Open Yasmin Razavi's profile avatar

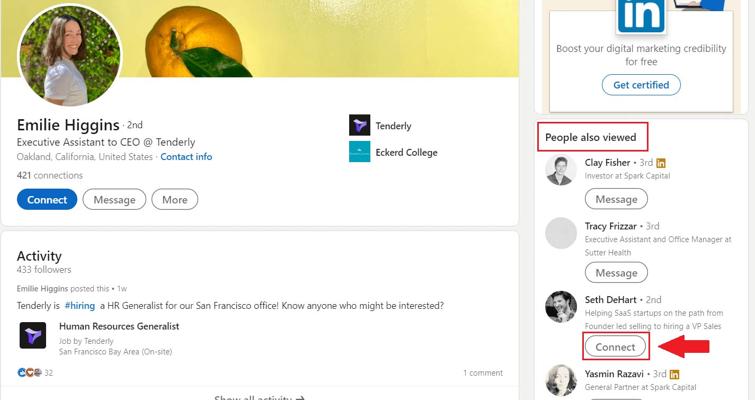561,380
